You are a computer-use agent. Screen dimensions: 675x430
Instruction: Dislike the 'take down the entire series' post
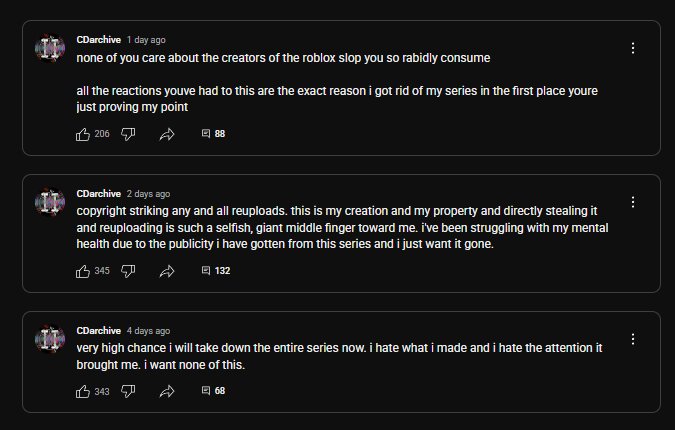coord(128,391)
